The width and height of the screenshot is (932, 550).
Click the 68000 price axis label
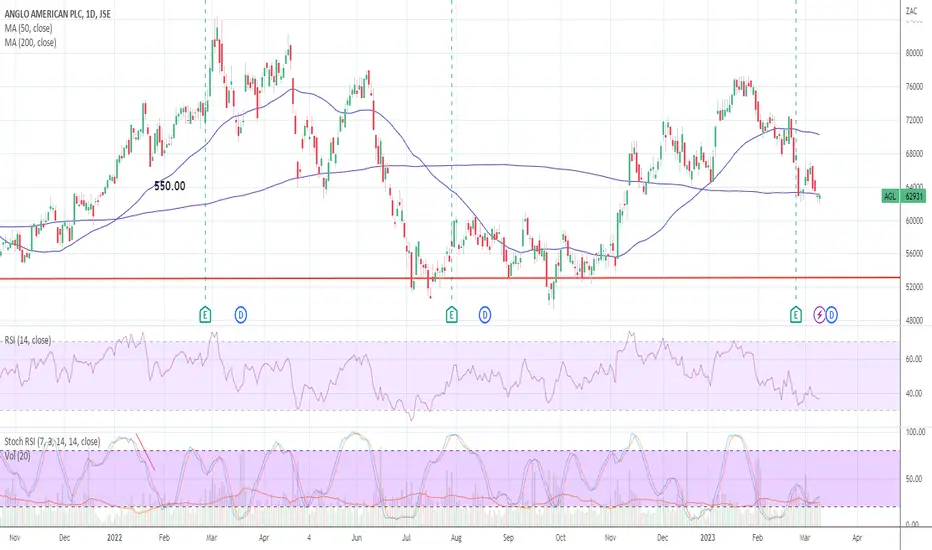click(x=914, y=153)
